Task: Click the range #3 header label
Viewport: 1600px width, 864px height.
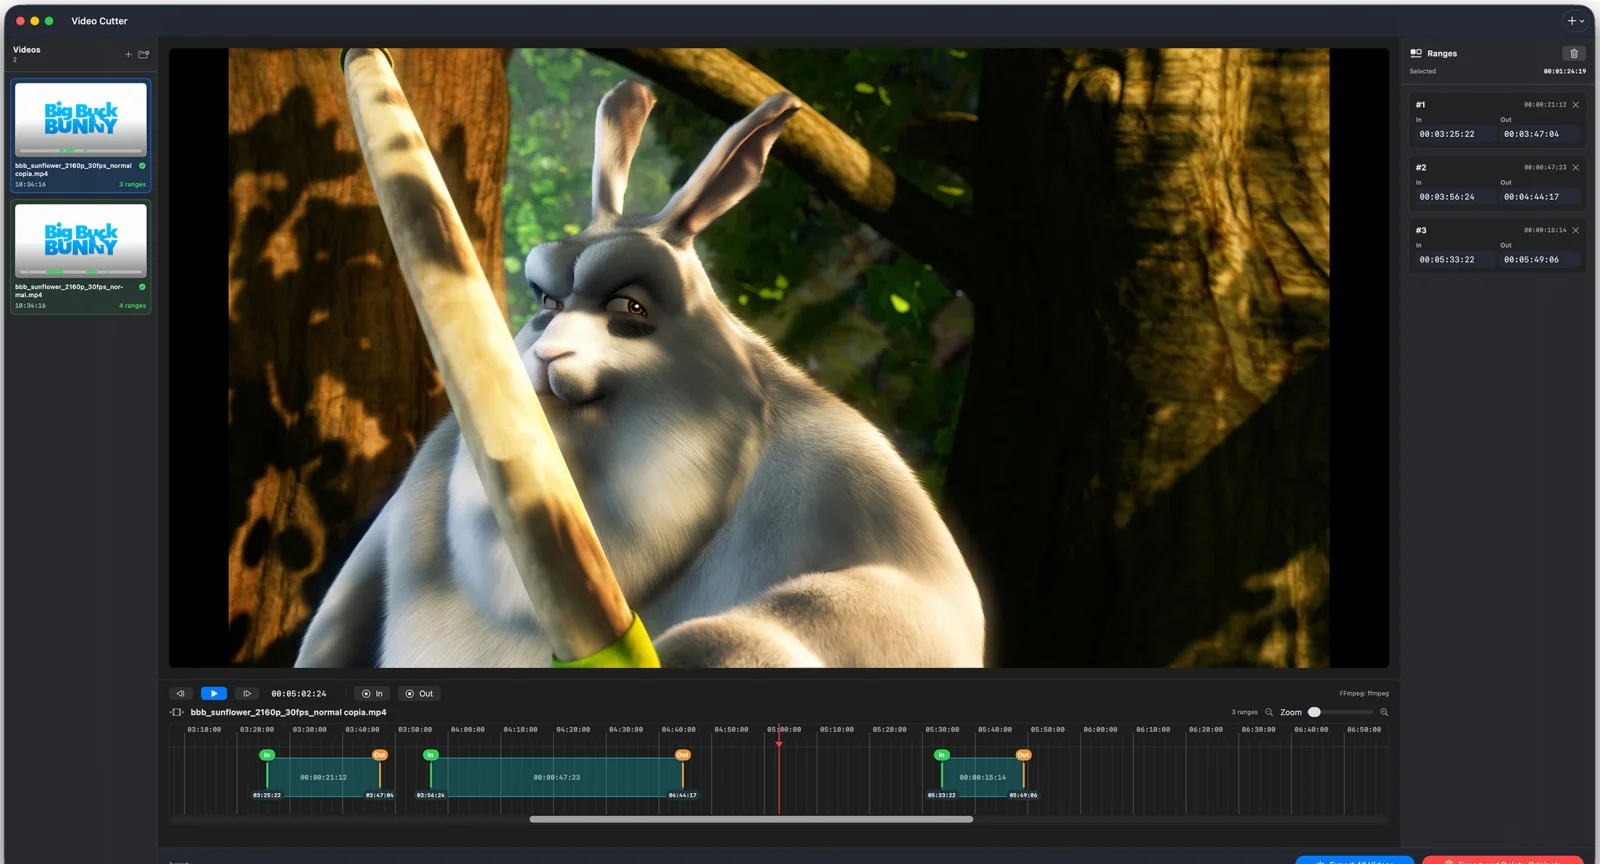Action: 1421,231
